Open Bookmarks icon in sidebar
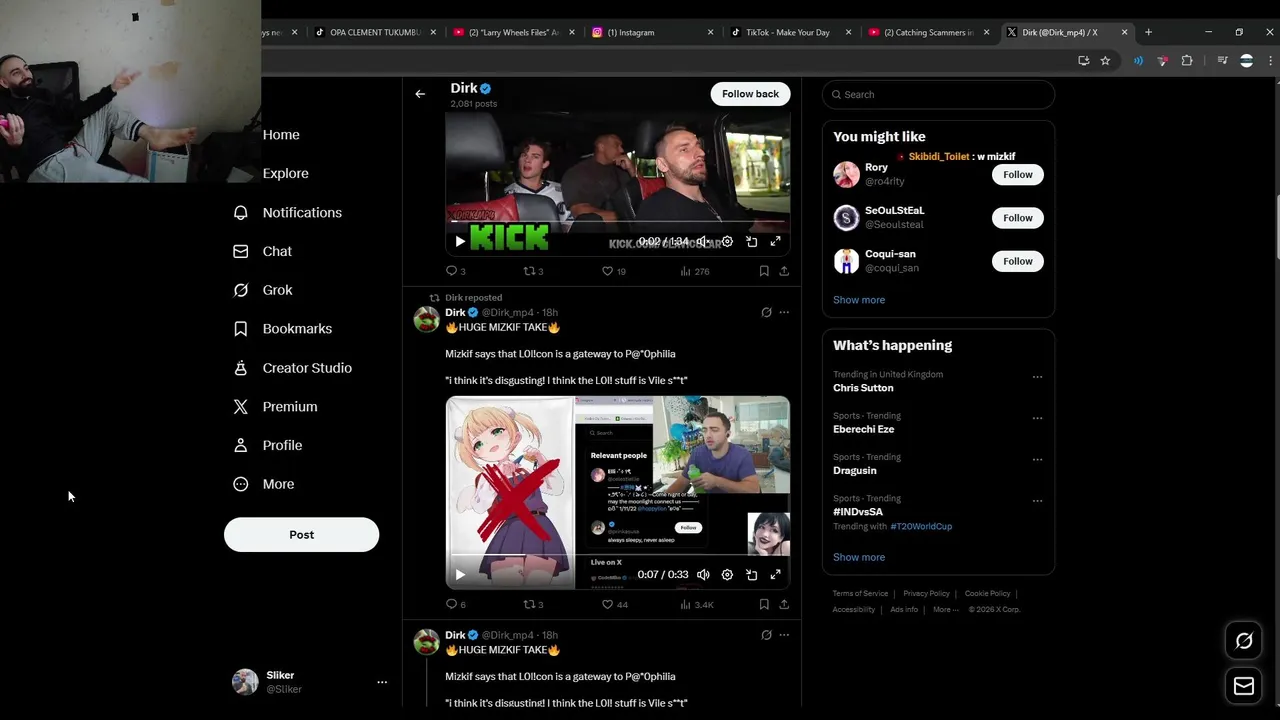Viewport: 1280px width, 720px height. pos(240,329)
